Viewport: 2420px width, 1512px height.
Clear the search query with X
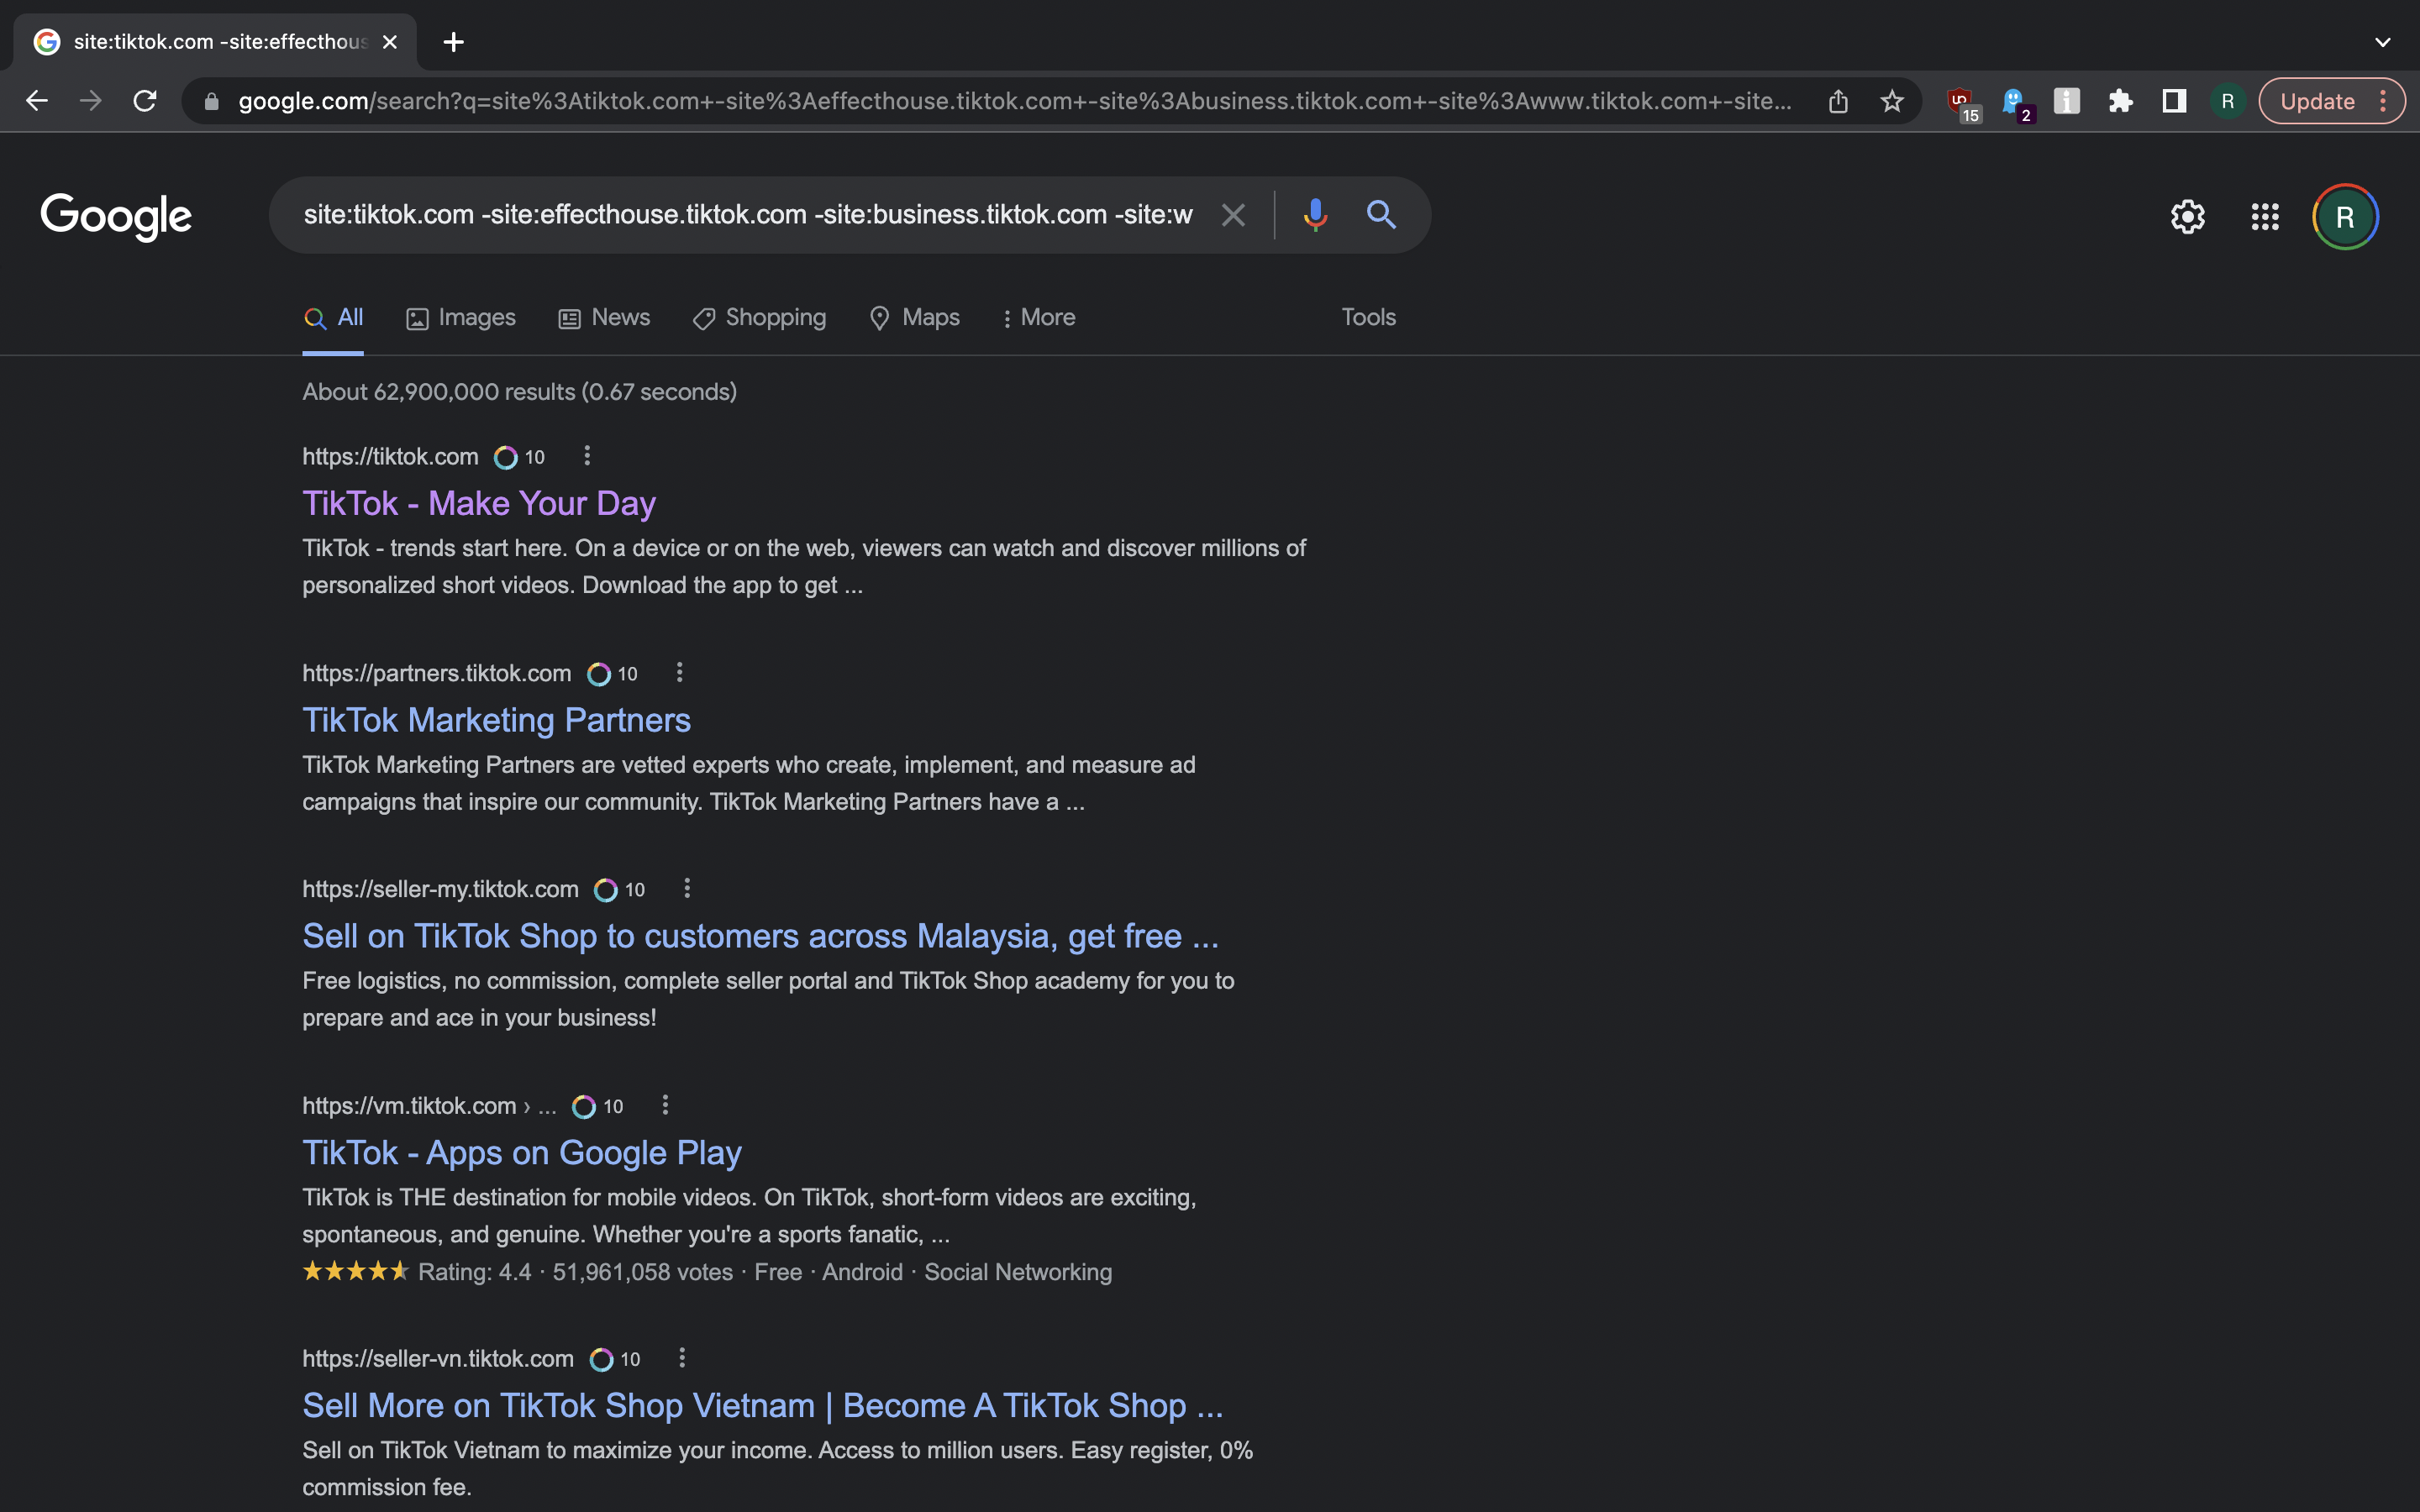[1233, 215]
